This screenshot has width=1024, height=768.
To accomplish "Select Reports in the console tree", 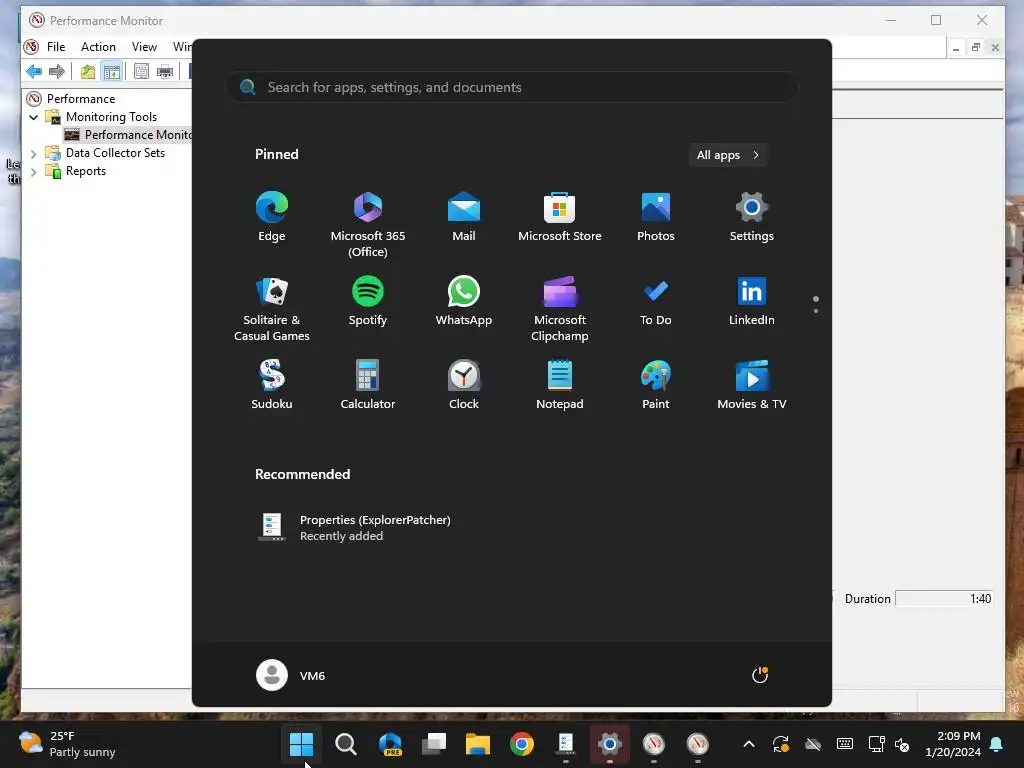I will click(76, 171).
